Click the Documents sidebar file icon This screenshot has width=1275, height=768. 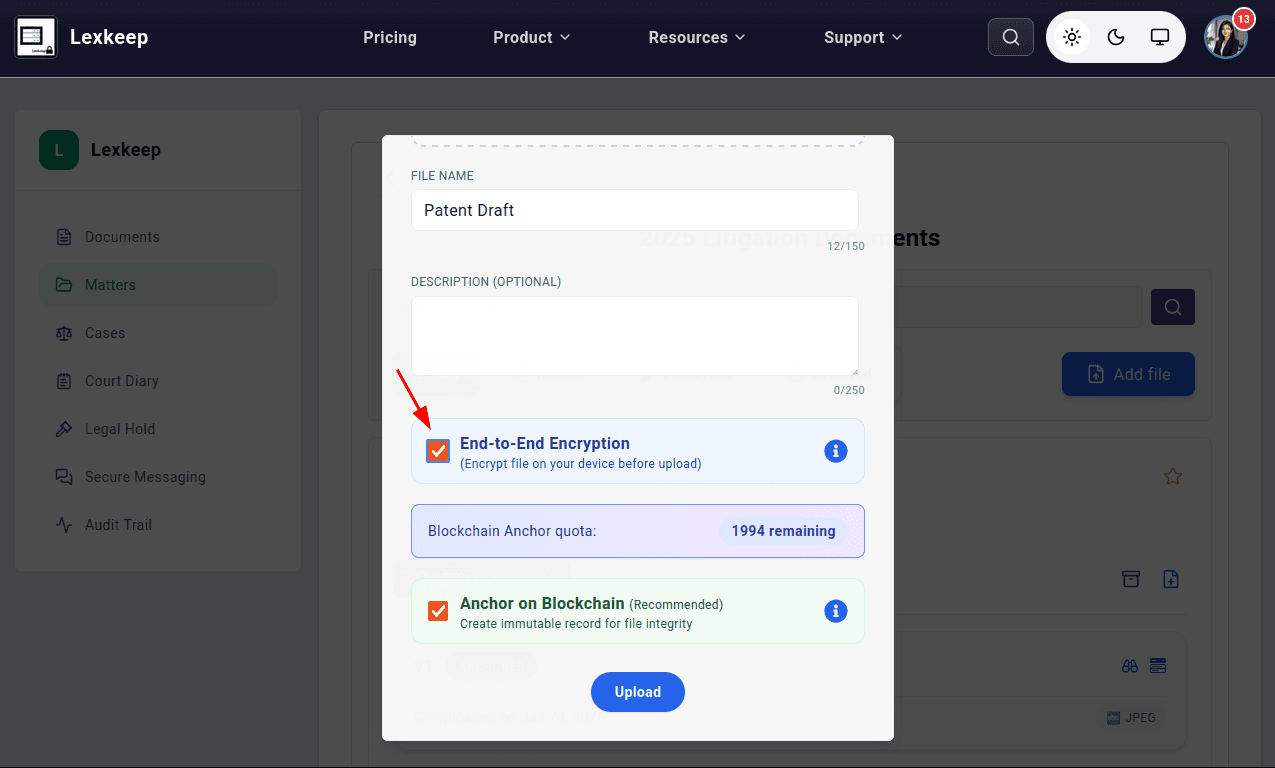tap(64, 237)
